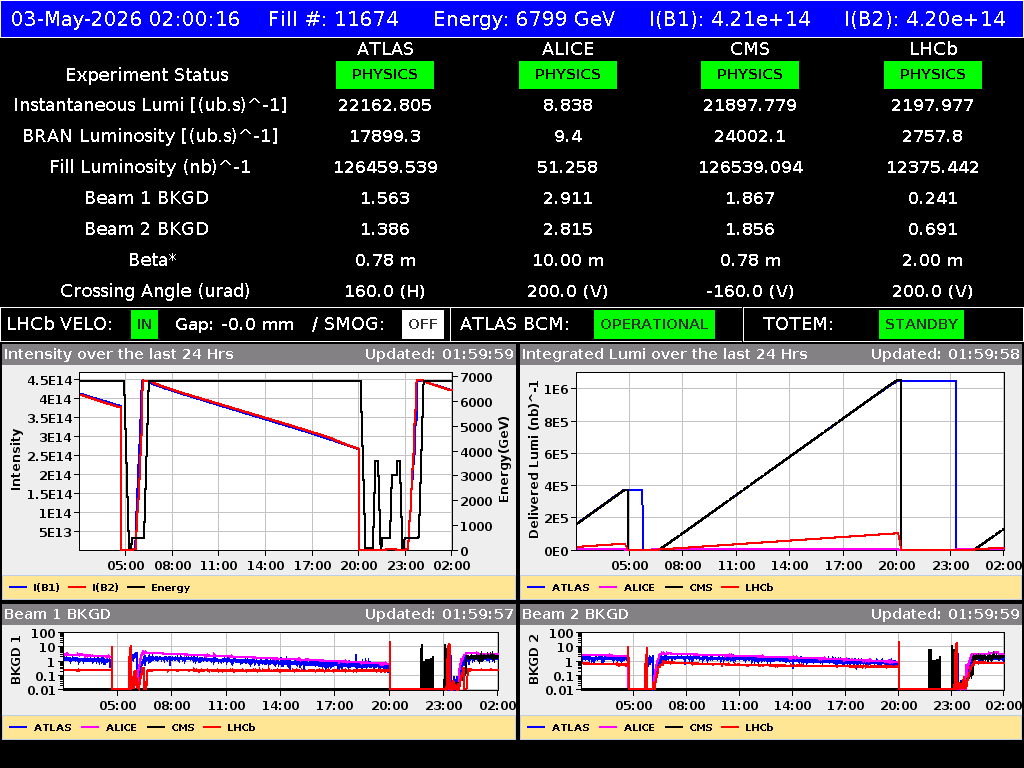Click the Crossing Angle (urad) row label
Image resolution: width=1024 pixels, height=768 pixels.
[x=155, y=291]
